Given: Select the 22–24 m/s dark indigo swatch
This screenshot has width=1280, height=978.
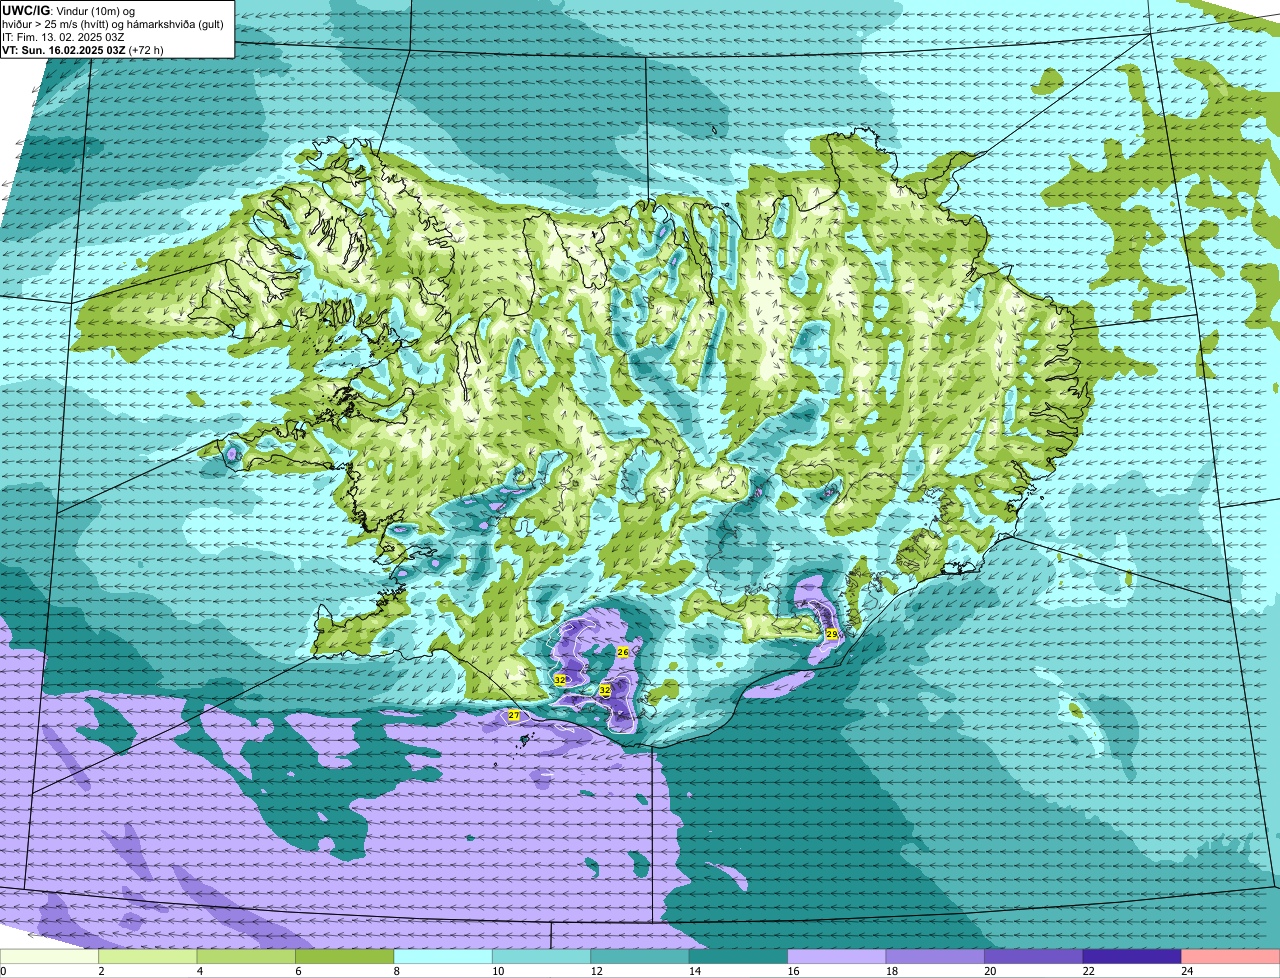Looking at the screenshot, I should point(1132,957).
